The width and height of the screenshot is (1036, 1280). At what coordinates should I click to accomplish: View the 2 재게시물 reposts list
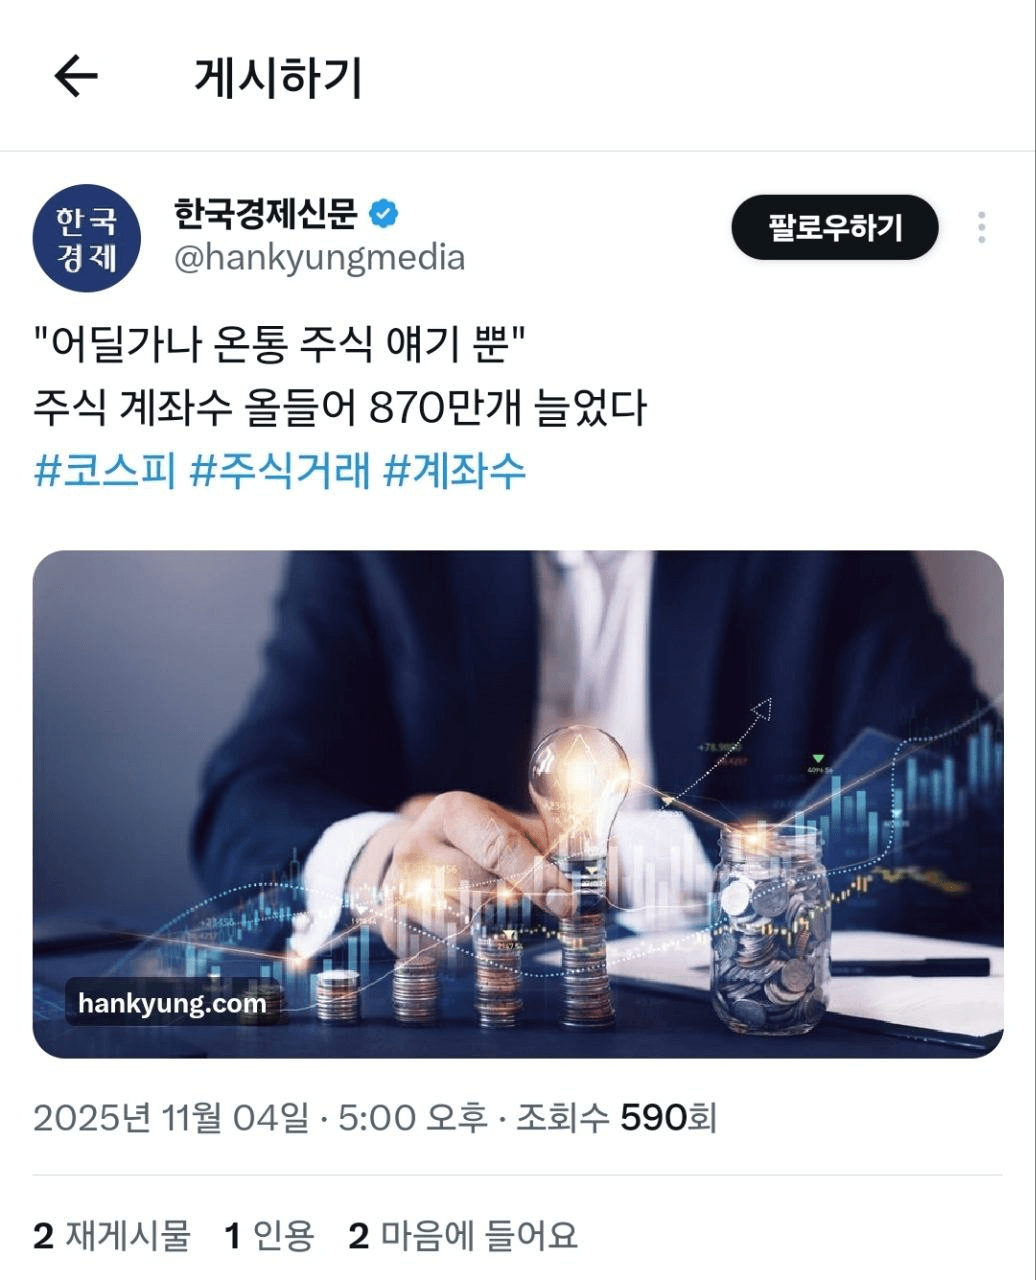click(111, 1236)
